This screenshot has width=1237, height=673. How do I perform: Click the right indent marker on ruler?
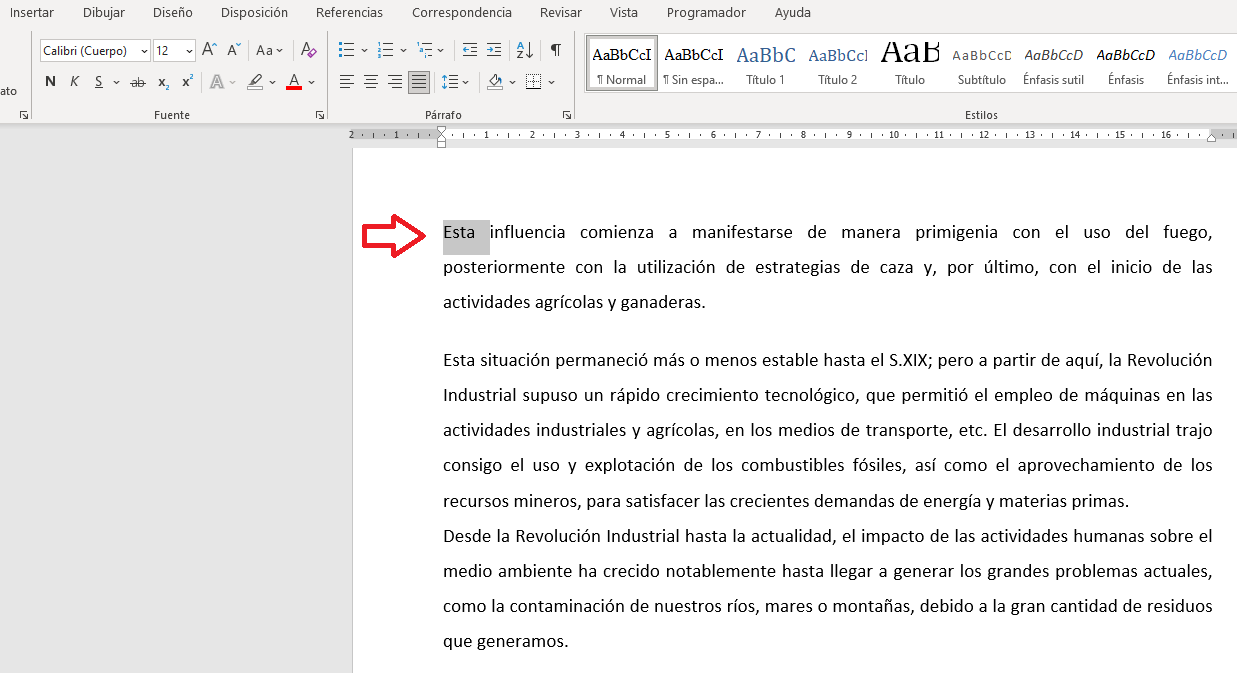click(x=1212, y=137)
